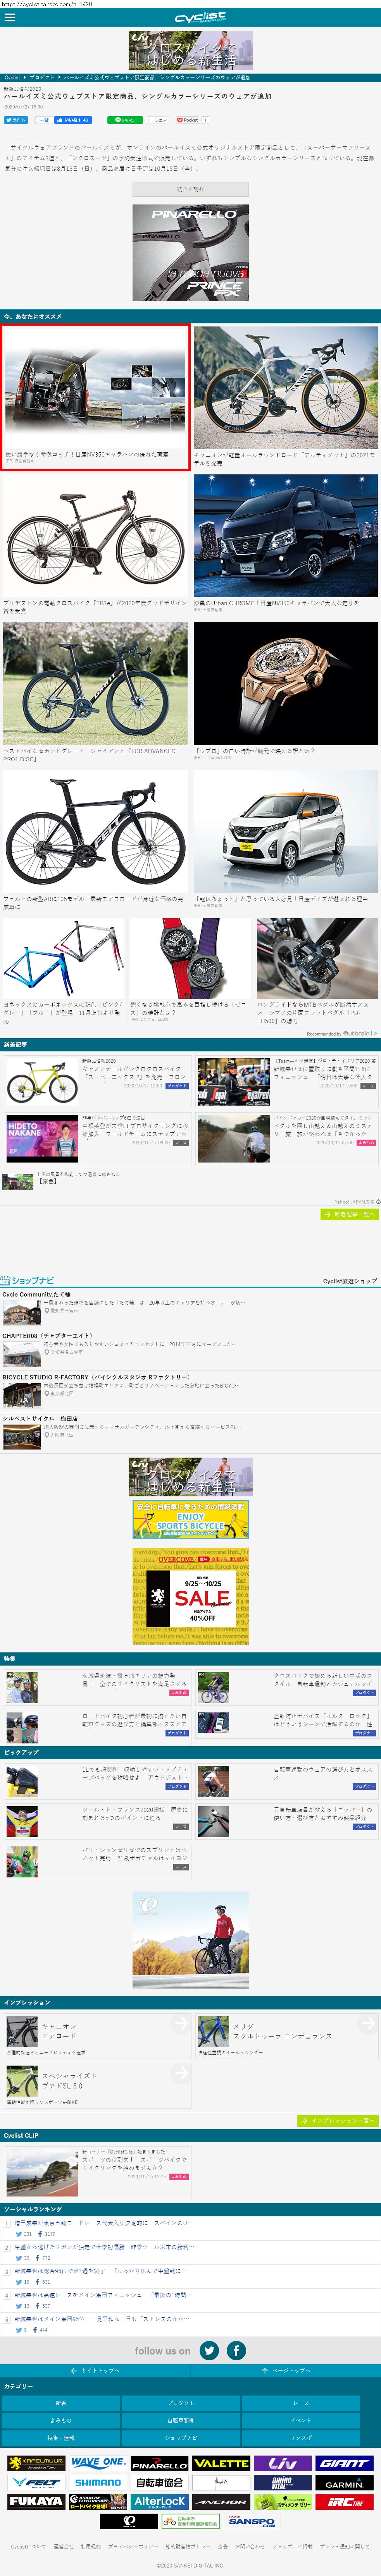Screen dimensions: 381x2576
Task: Click the Cyclist logo in header
Action: 200,18
